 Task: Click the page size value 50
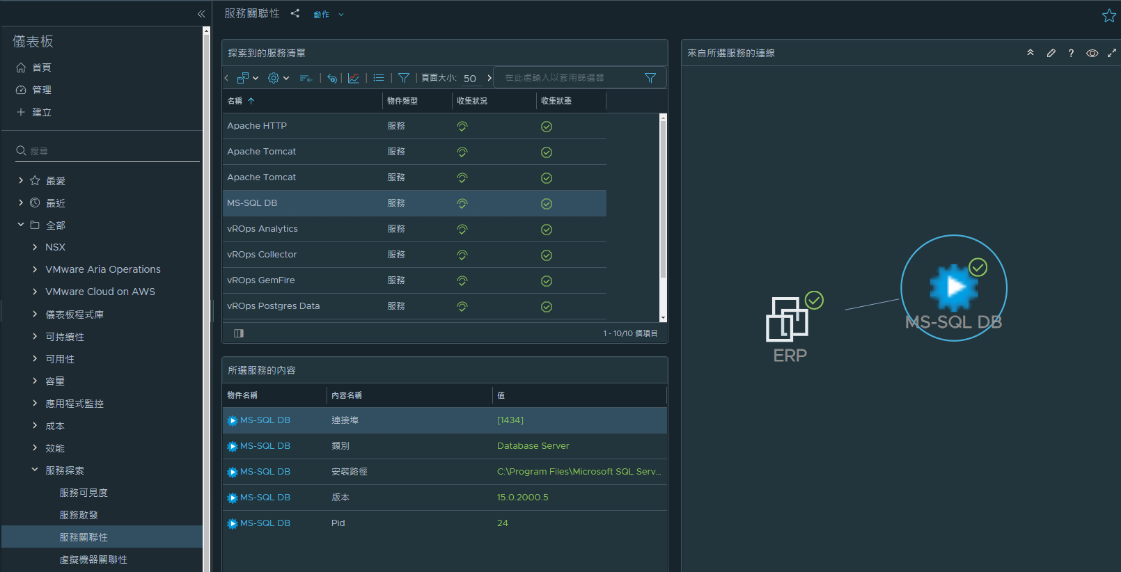[x=470, y=78]
